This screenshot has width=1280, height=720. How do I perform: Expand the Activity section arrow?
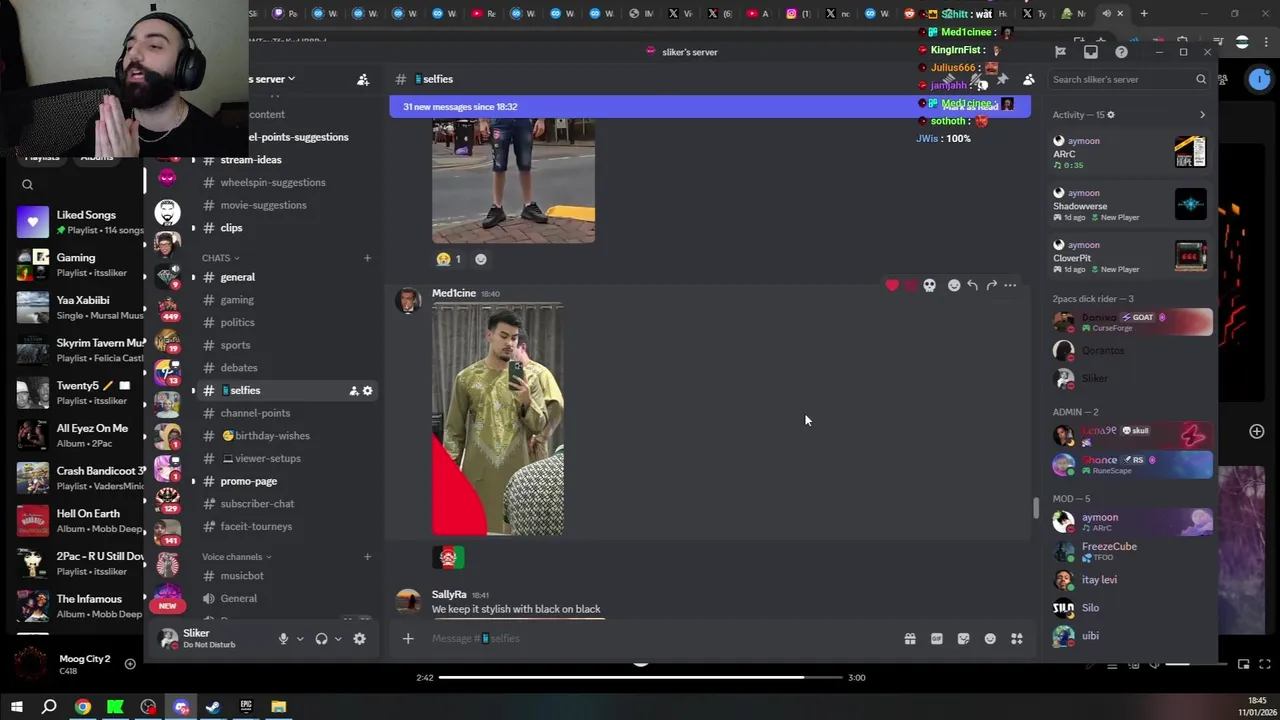point(1202,115)
